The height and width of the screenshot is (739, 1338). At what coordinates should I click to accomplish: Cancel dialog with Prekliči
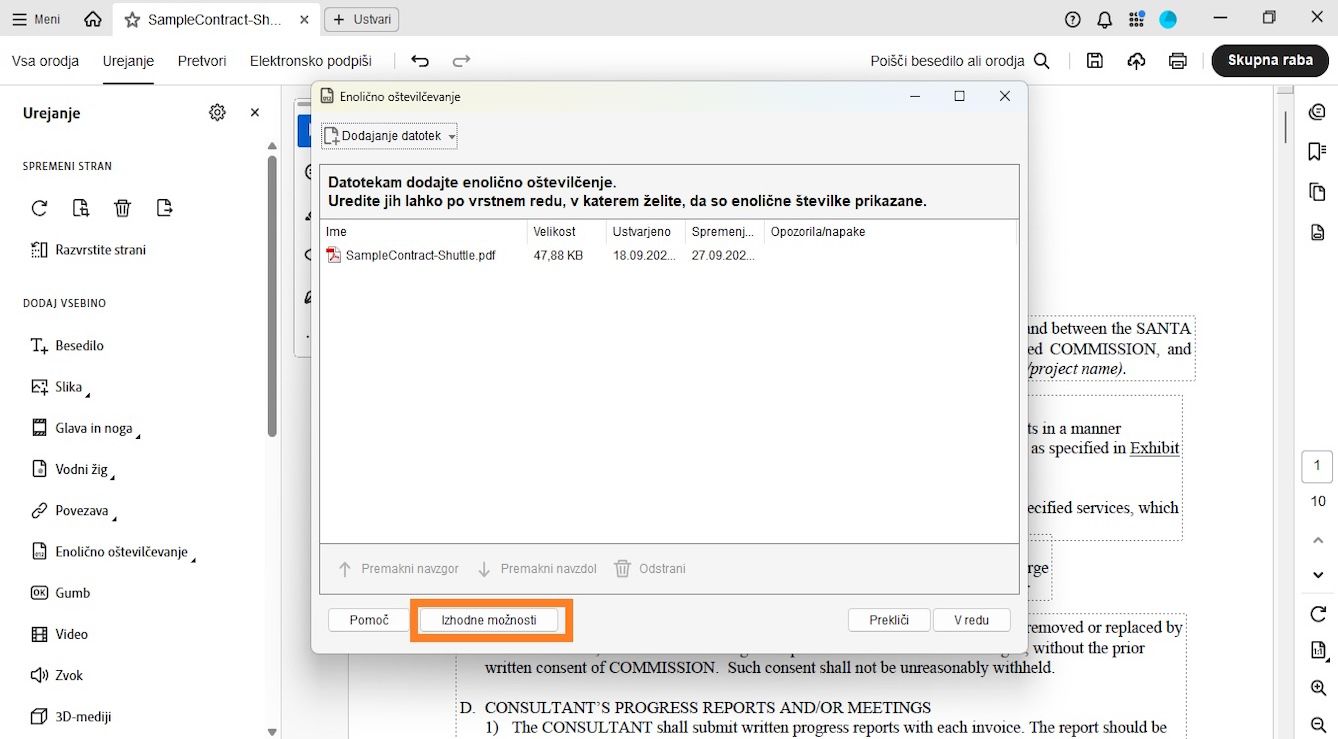point(889,620)
